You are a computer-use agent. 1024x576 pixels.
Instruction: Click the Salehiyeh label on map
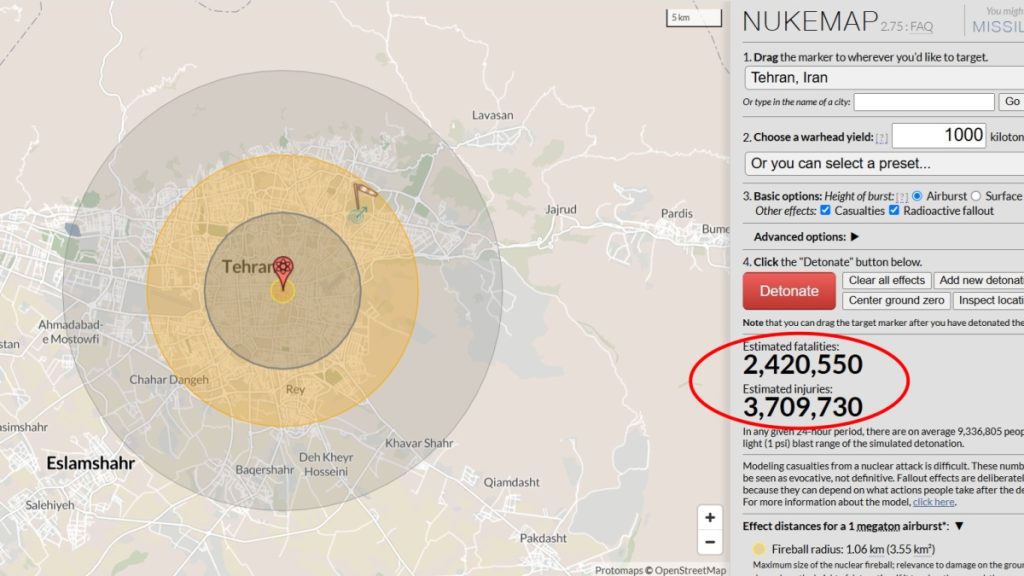50,505
